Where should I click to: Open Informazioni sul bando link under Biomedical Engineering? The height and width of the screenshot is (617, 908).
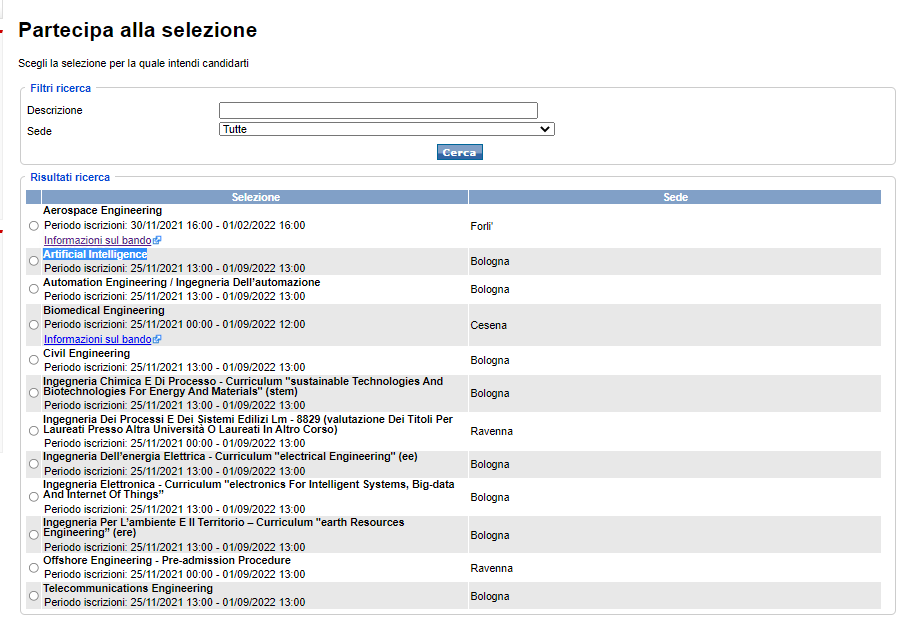coord(97,339)
